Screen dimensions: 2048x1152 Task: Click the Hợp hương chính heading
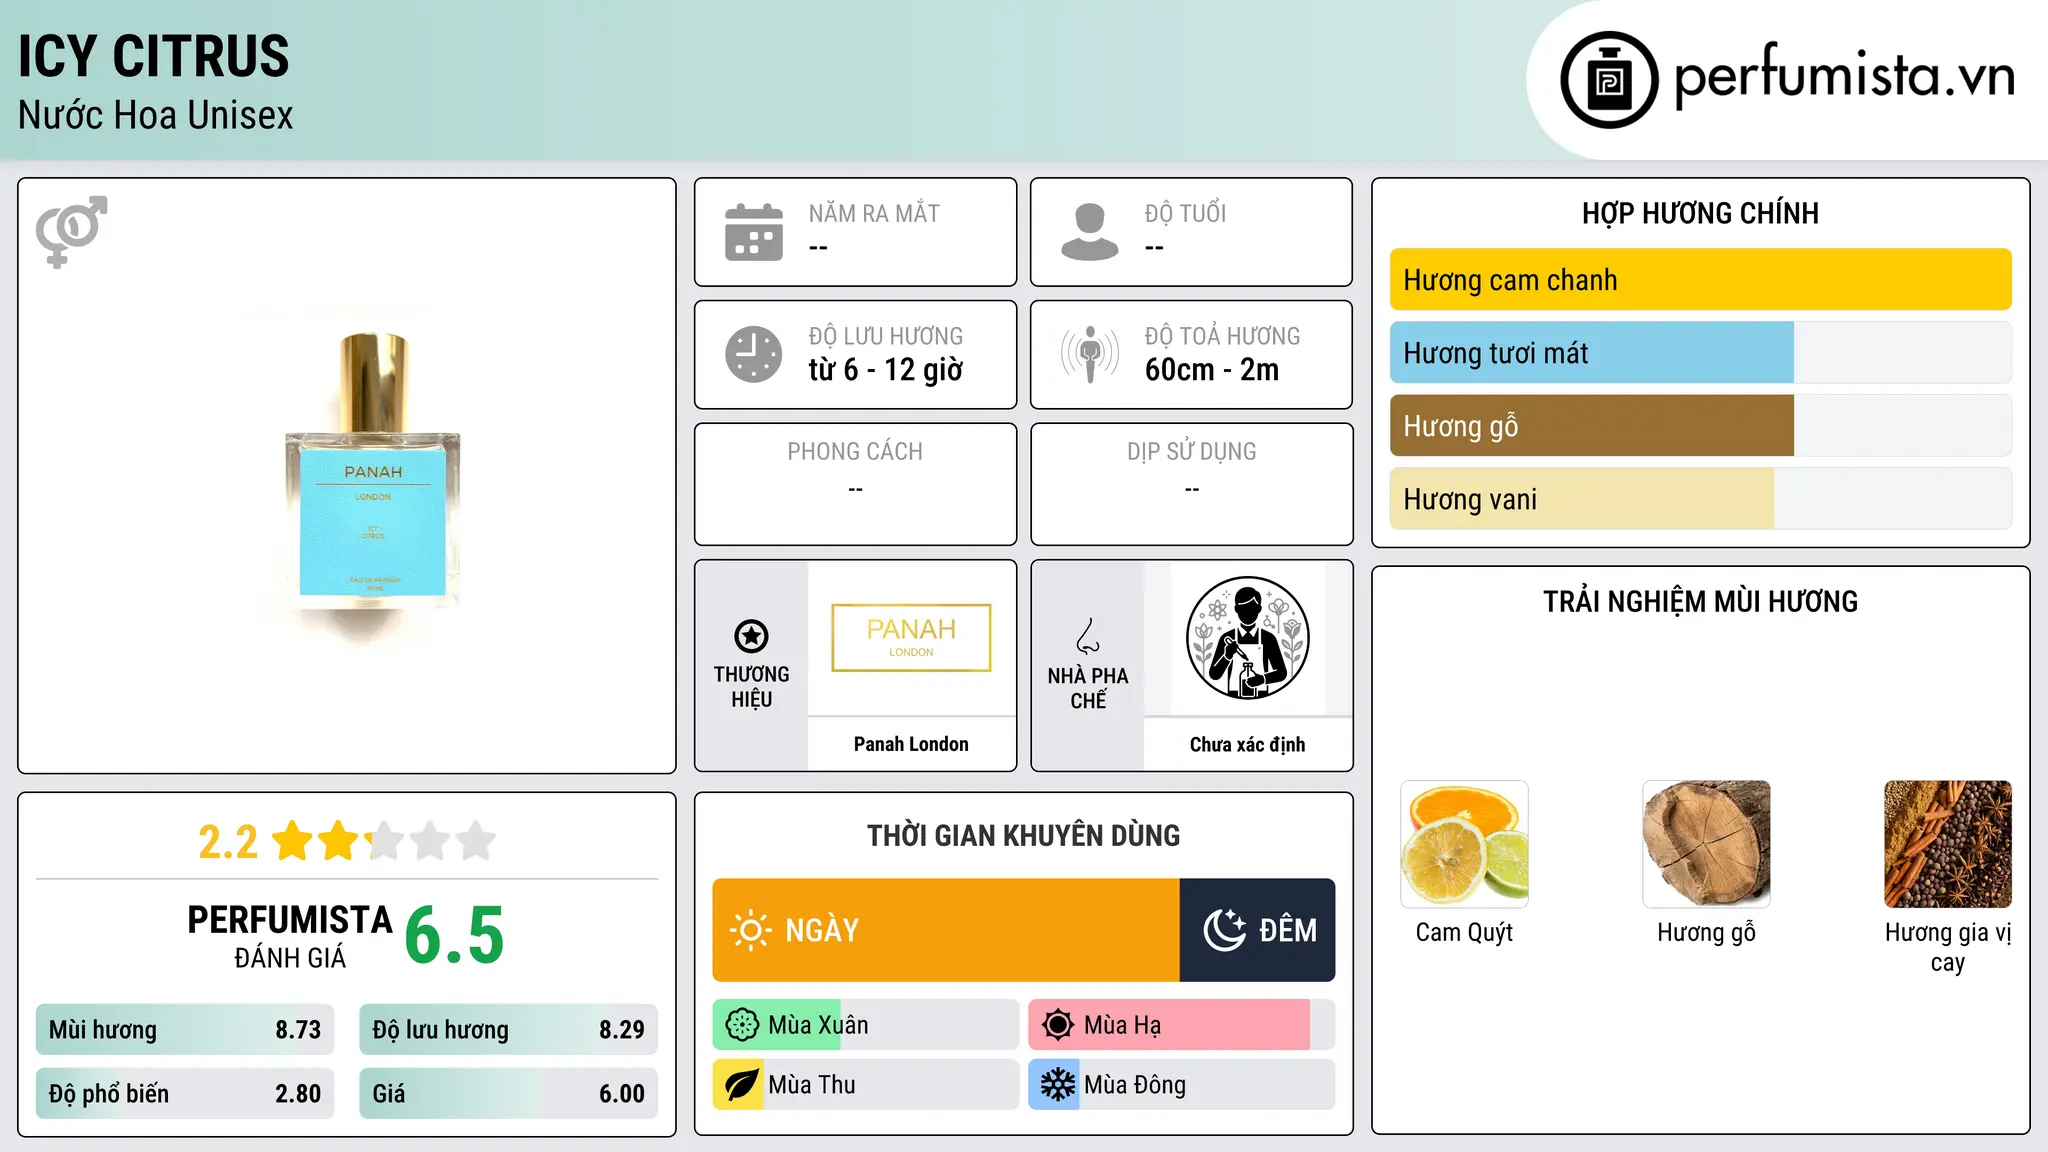pyautogui.click(x=1700, y=213)
